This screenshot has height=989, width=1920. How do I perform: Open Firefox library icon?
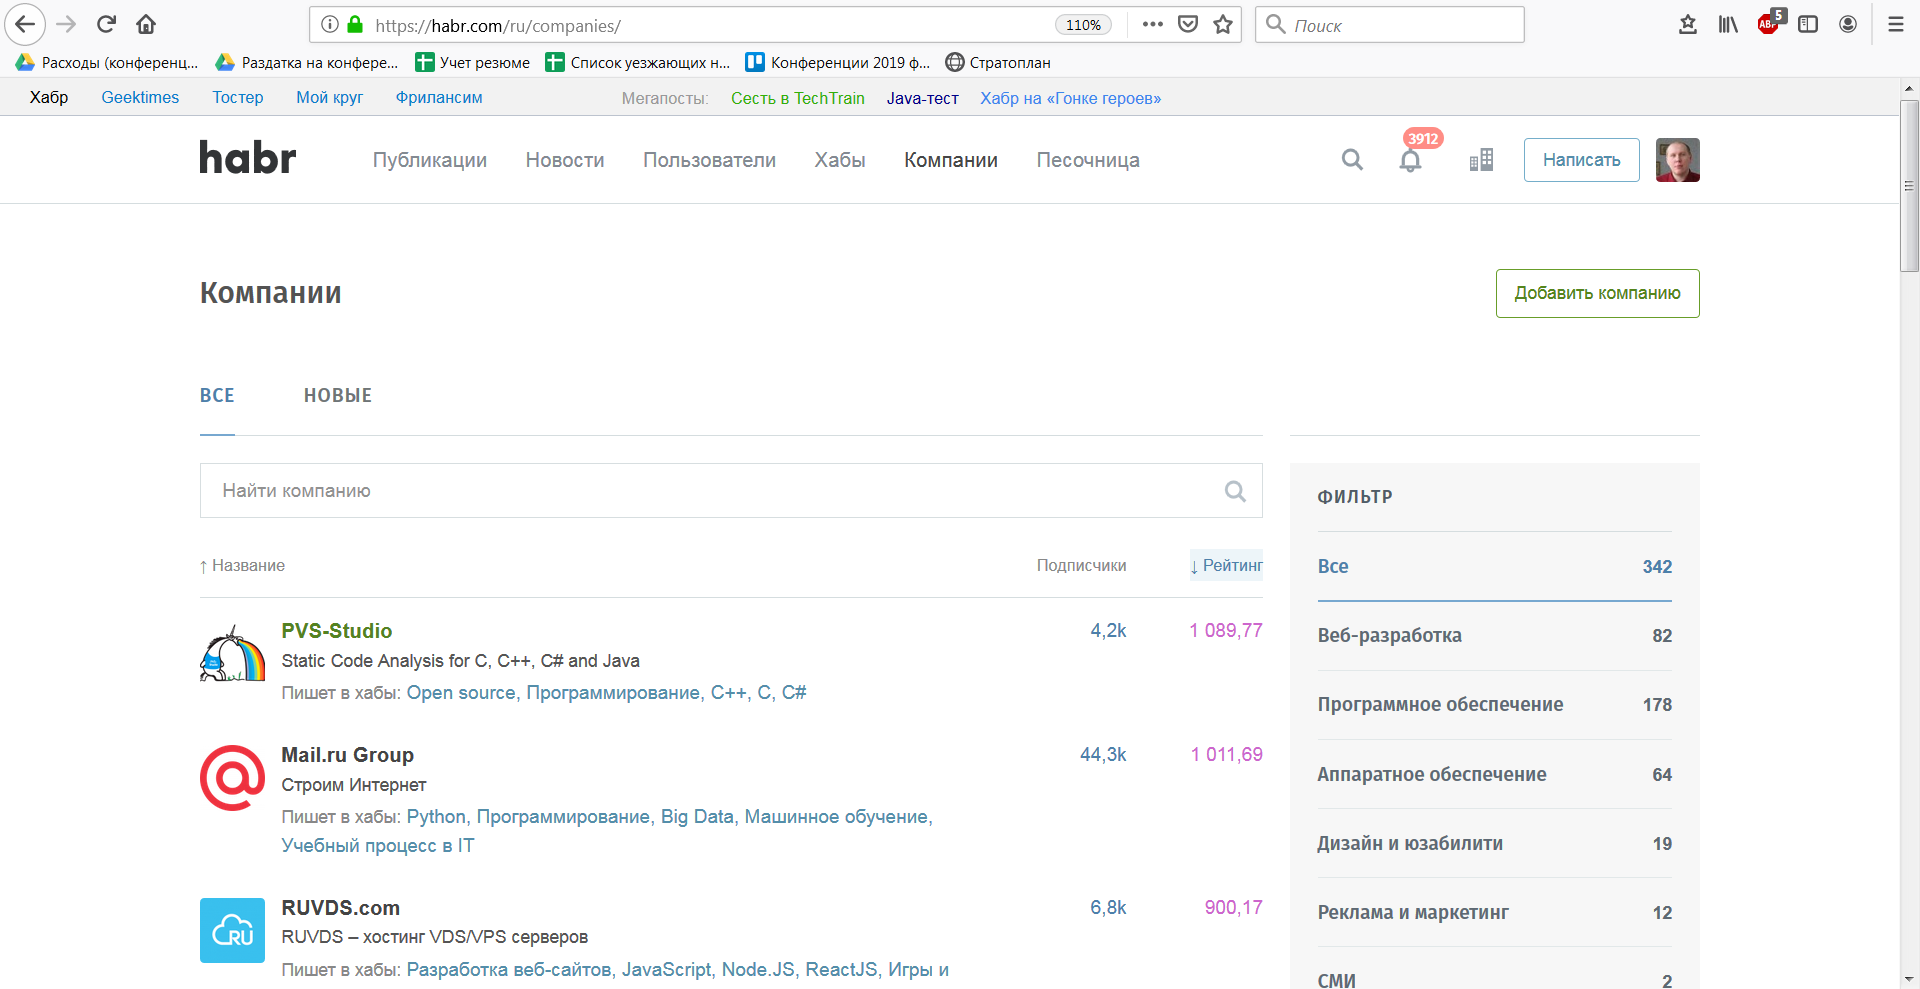point(1728,25)
